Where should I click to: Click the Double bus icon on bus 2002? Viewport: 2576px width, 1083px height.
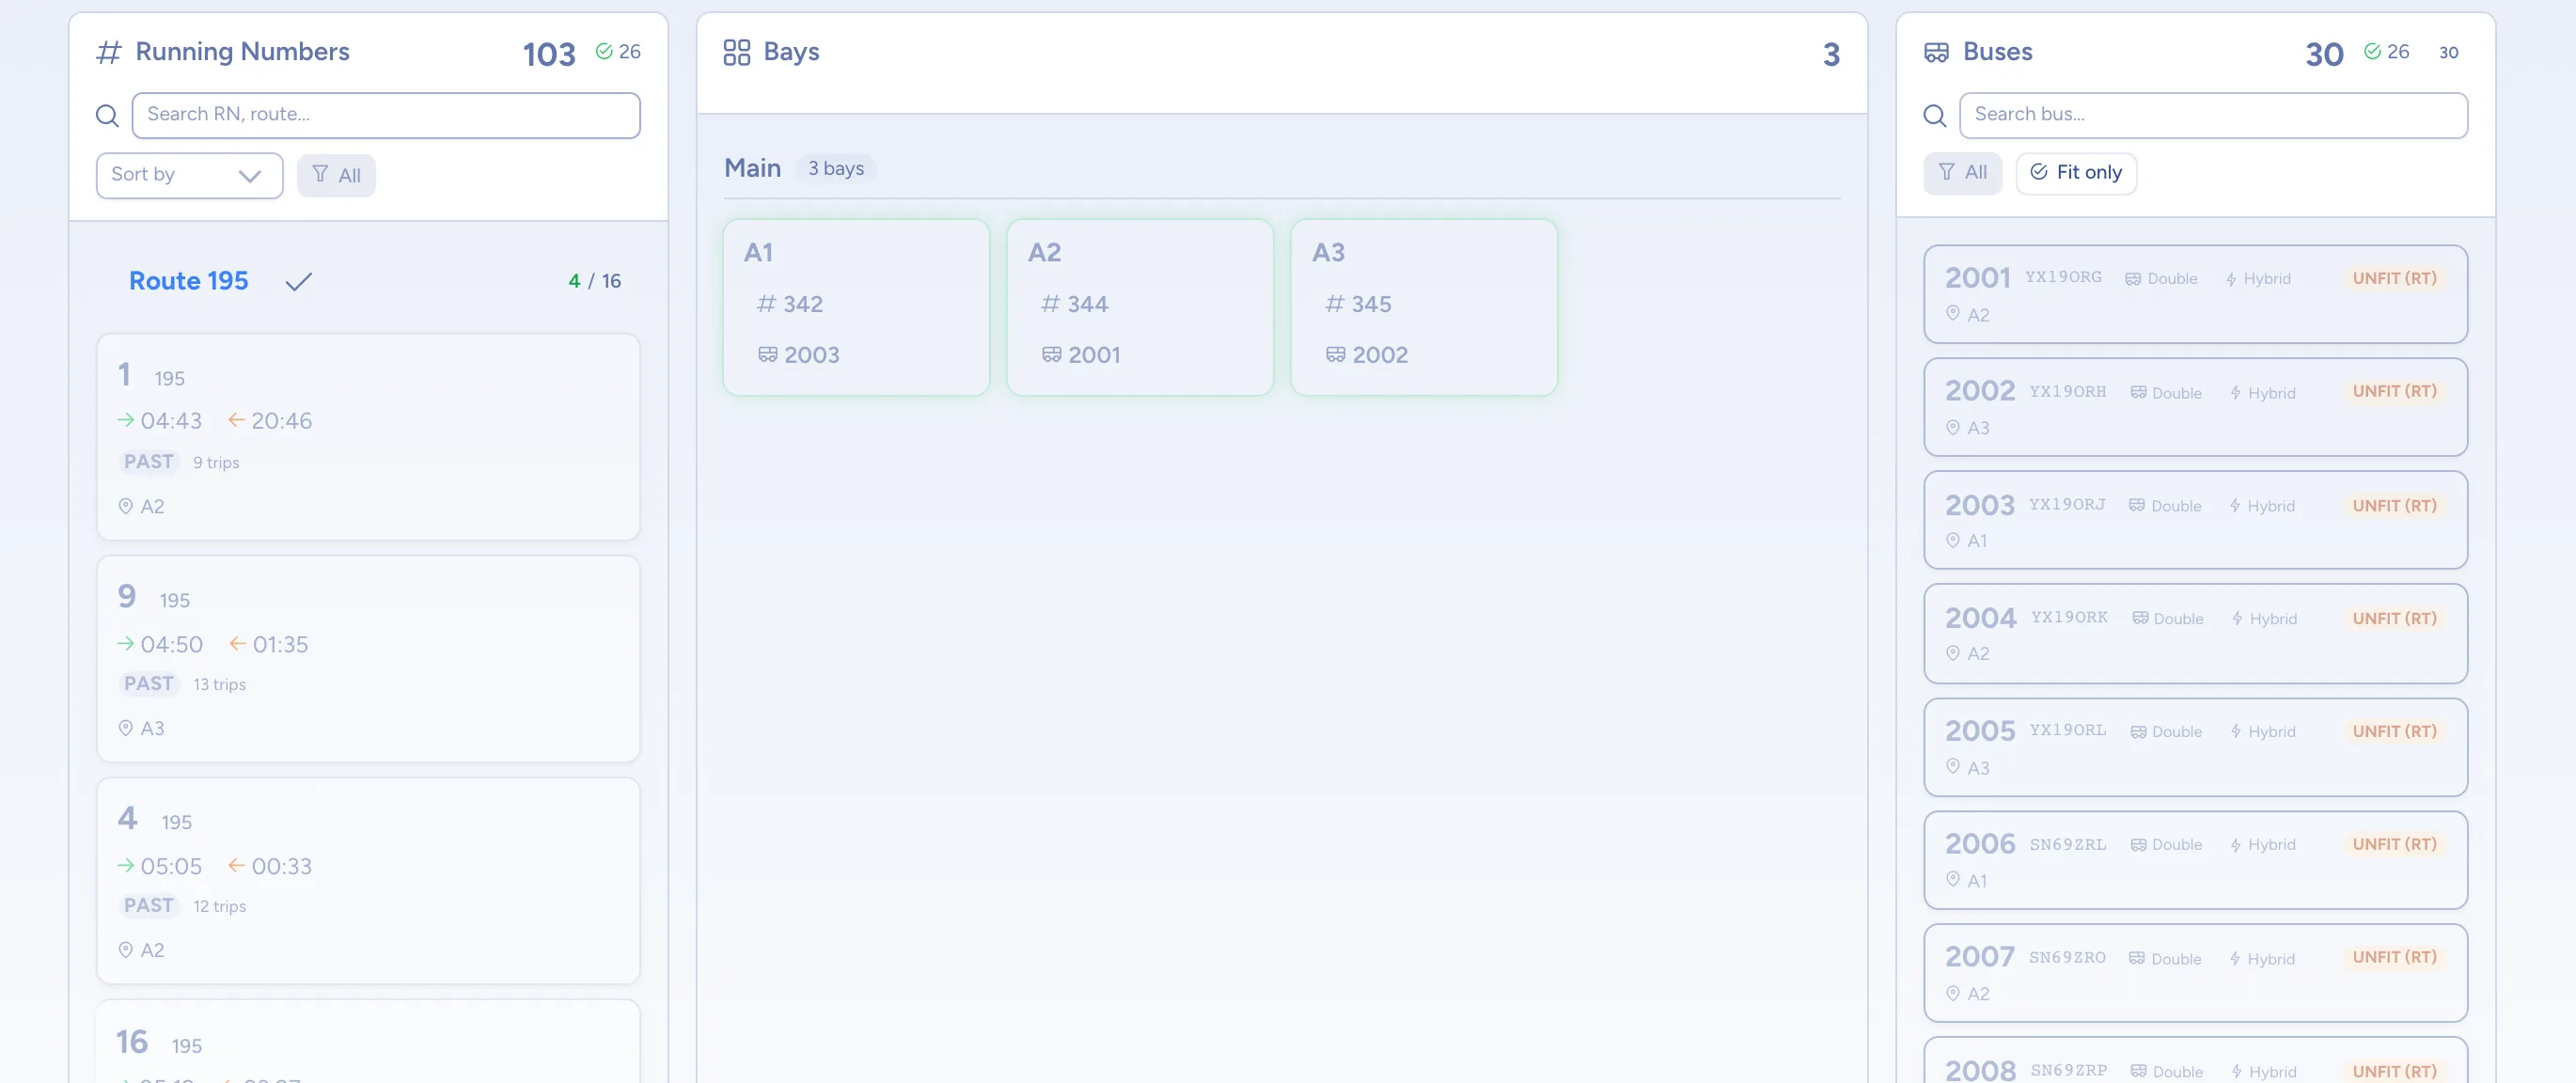2138,392
